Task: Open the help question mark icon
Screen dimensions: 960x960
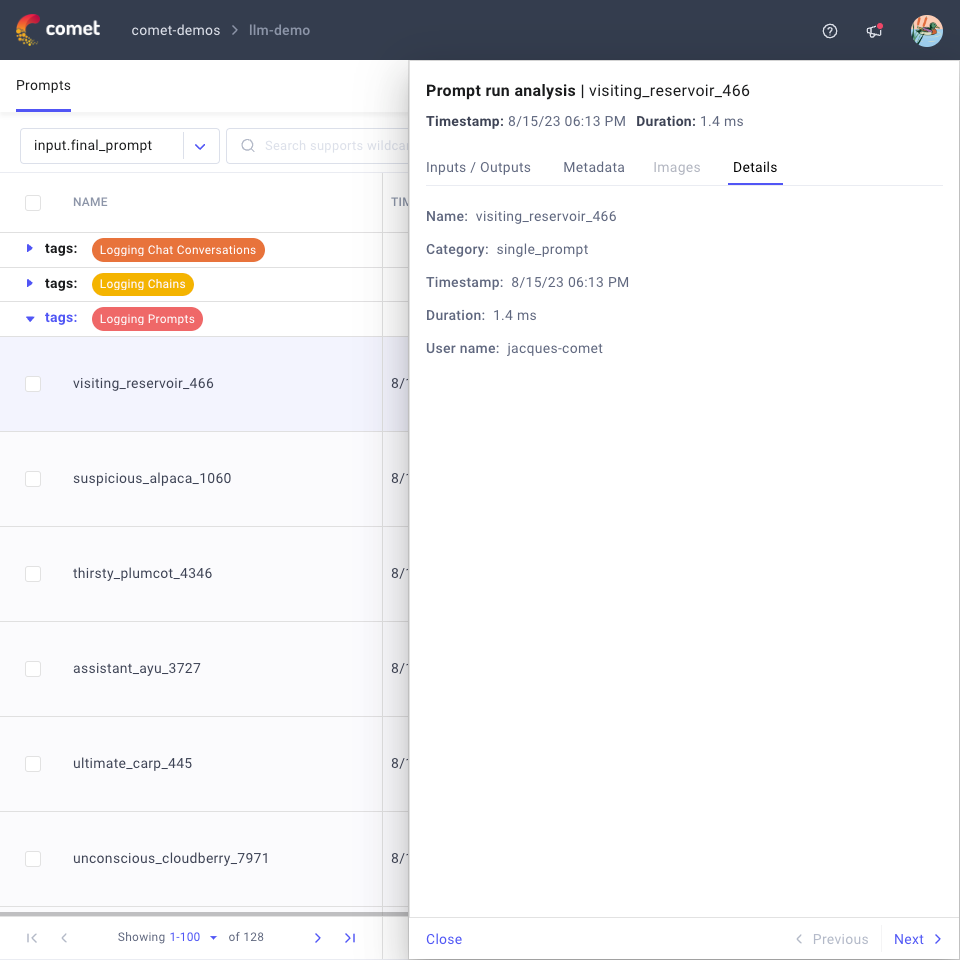Action: pos(829,31)
